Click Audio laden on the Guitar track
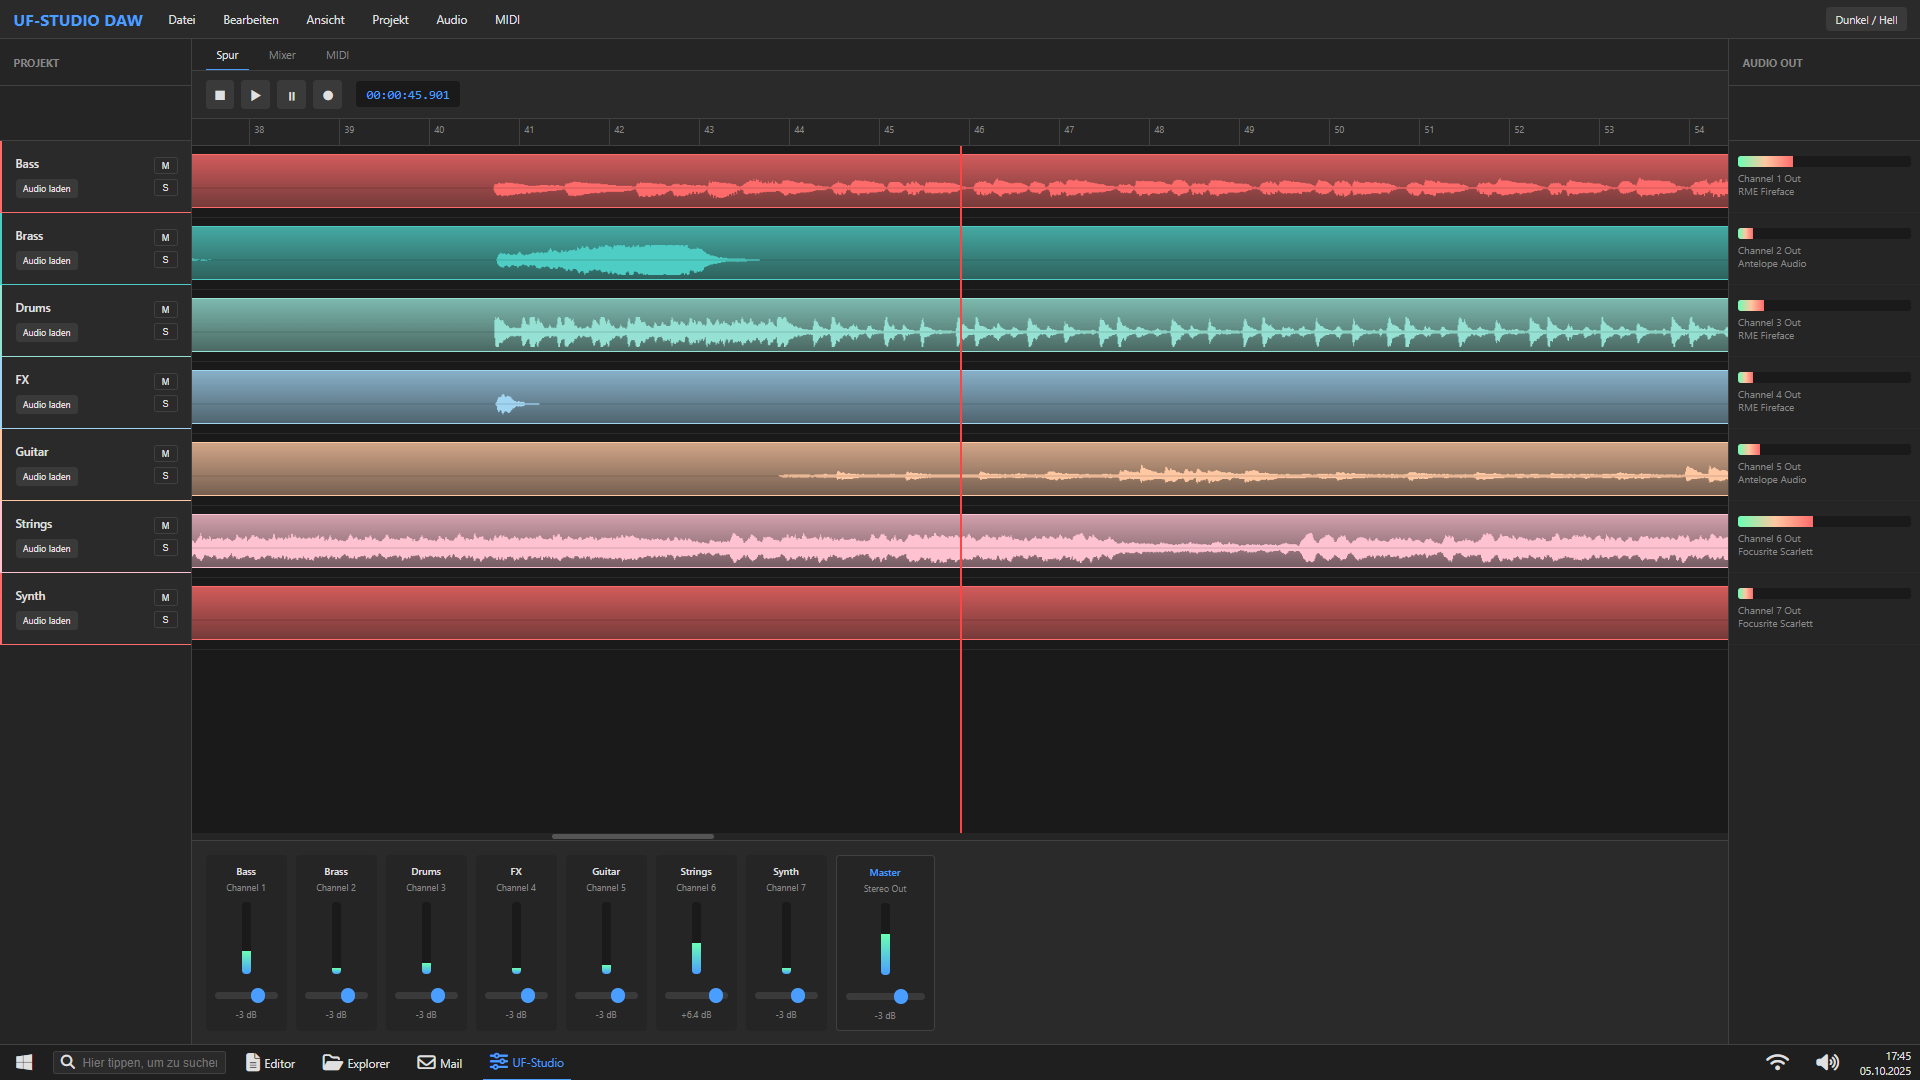The height and width of the screenshot is (1080, 1920). tap(46, 476)
